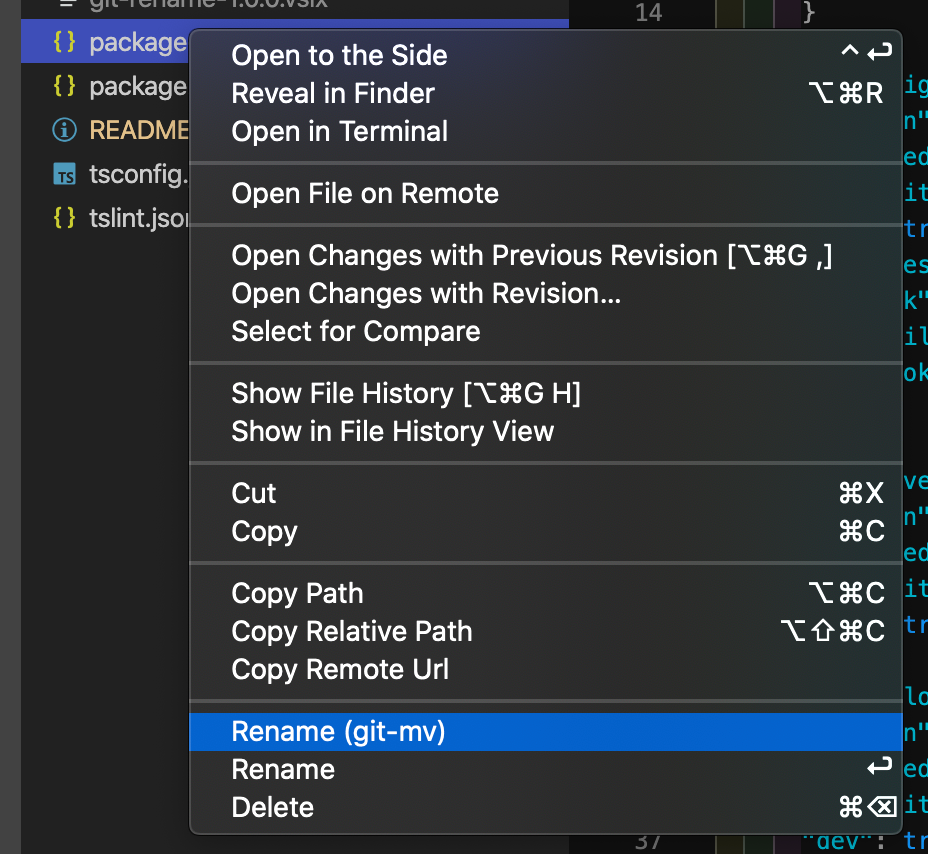Click the second JSON braces icon in the sidebar
Image resolution: width=928 pixels, height=854 pixels.
pos(62,87)
